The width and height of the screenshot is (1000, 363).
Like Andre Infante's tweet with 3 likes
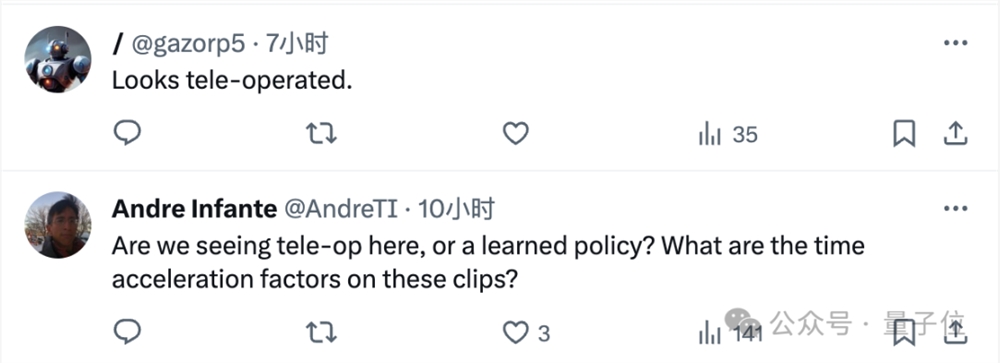526,332
